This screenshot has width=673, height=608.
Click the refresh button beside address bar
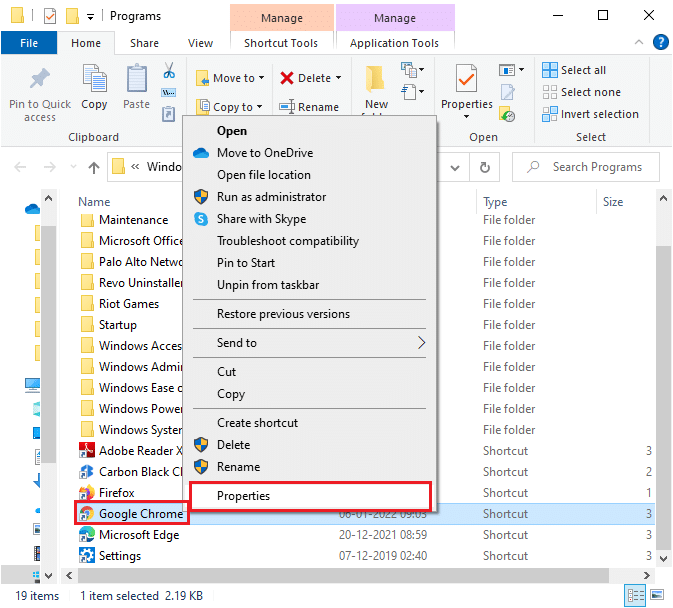coord(485,167)
